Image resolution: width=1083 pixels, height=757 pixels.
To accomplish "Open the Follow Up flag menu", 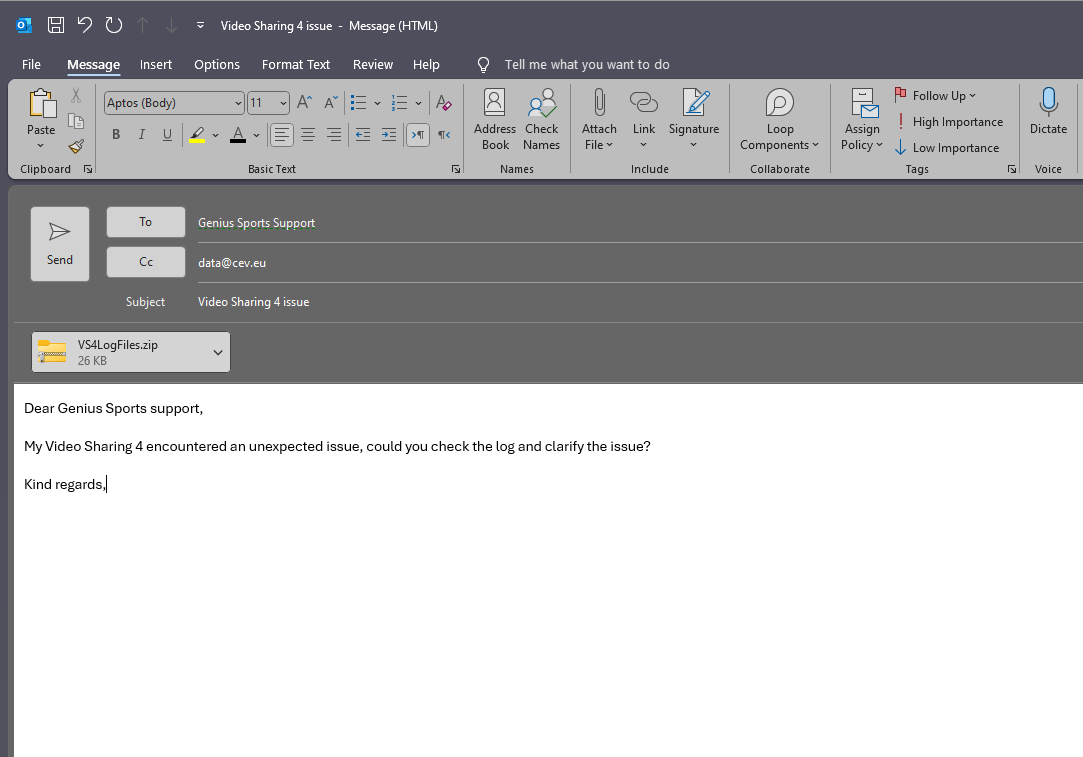I will point(936,95).
